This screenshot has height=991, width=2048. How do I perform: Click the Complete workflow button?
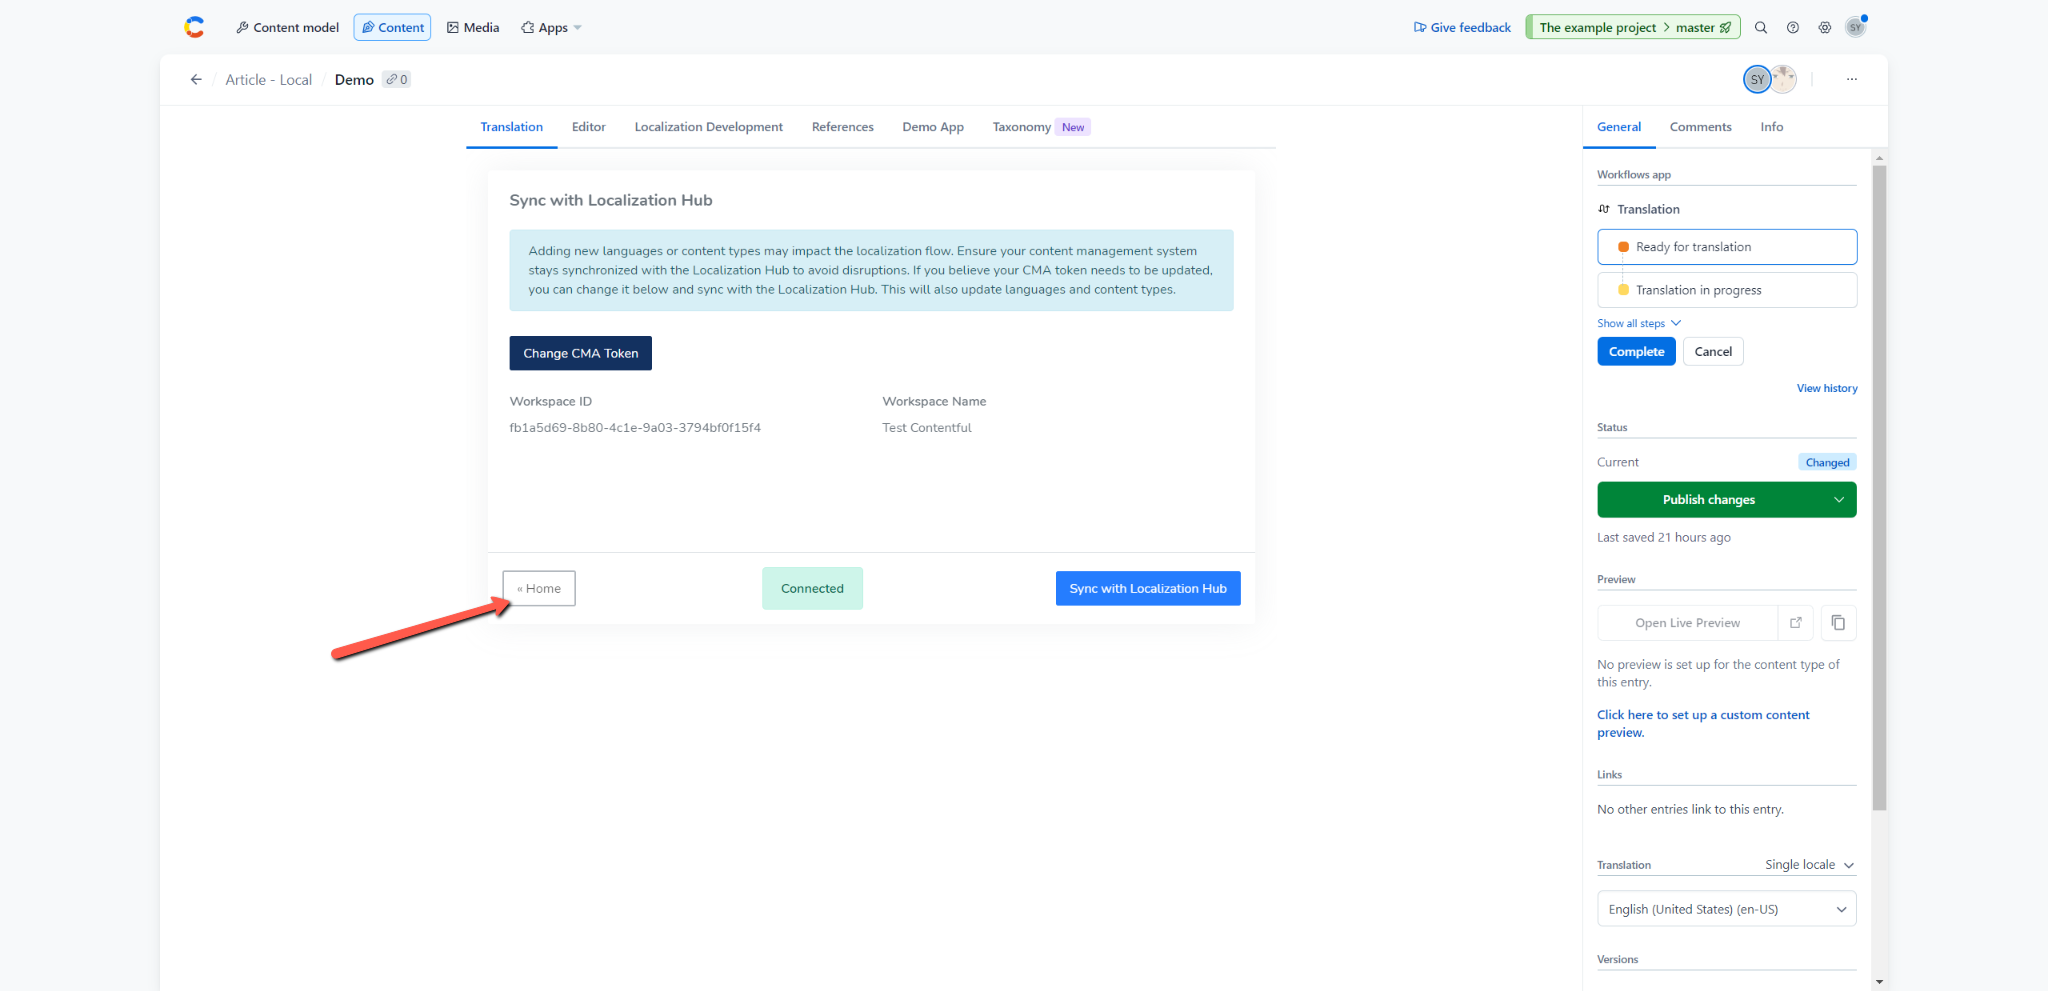coord(1637,352)
